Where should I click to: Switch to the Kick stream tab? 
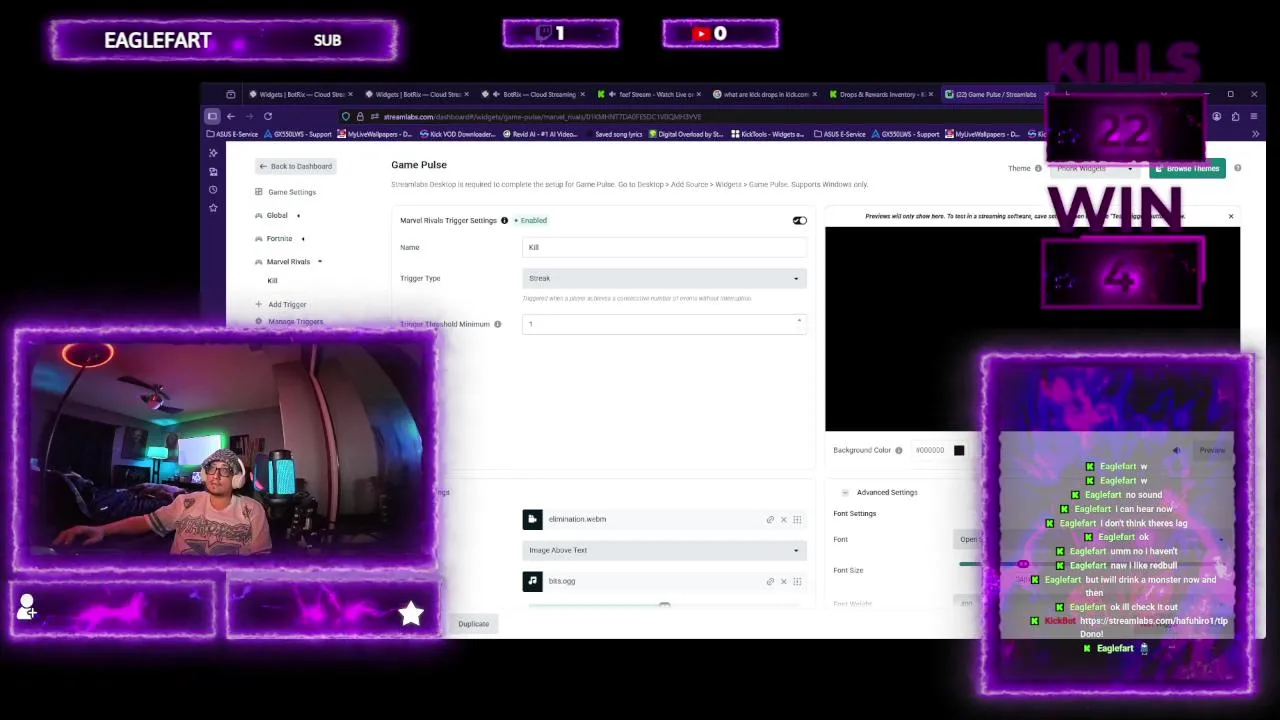[650, 94]
